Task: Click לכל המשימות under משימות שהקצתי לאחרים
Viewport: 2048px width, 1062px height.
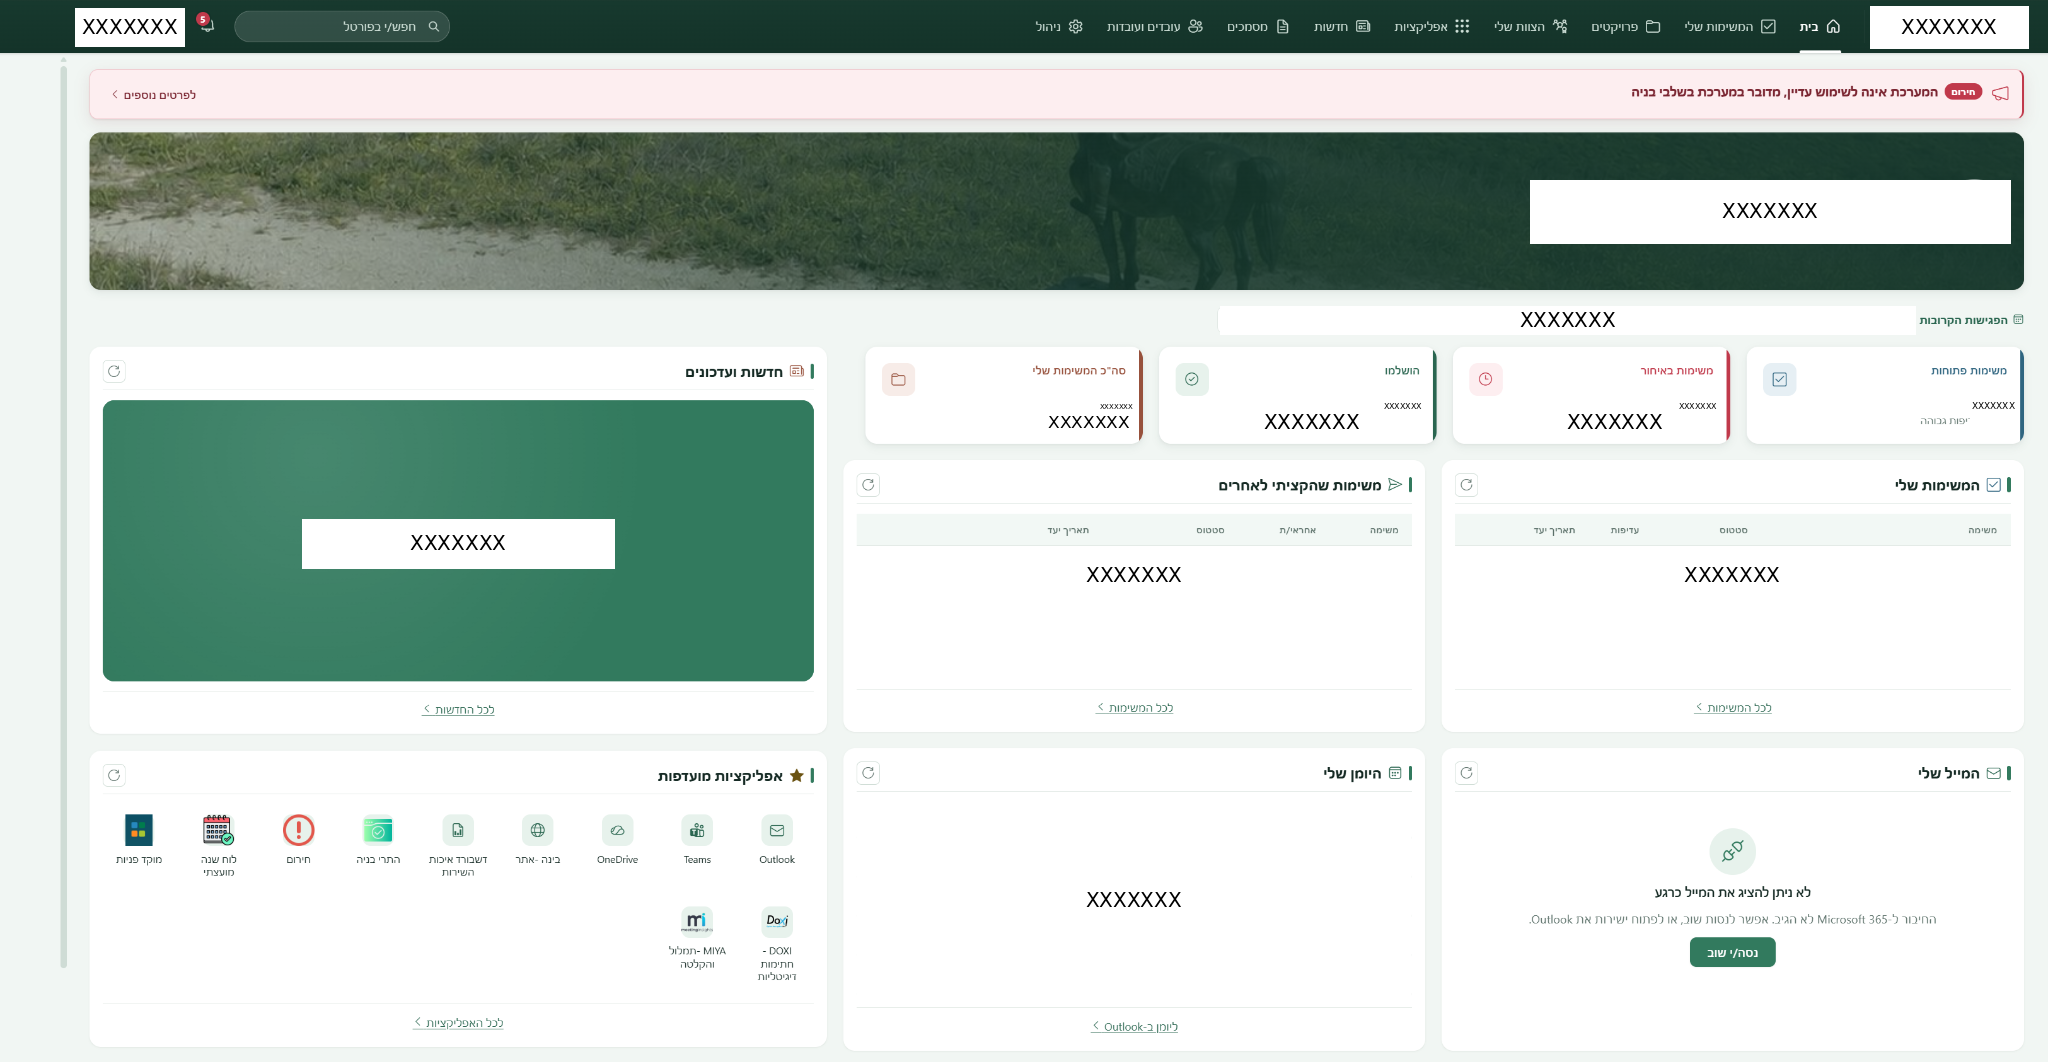Action: tap(1135, 708)
